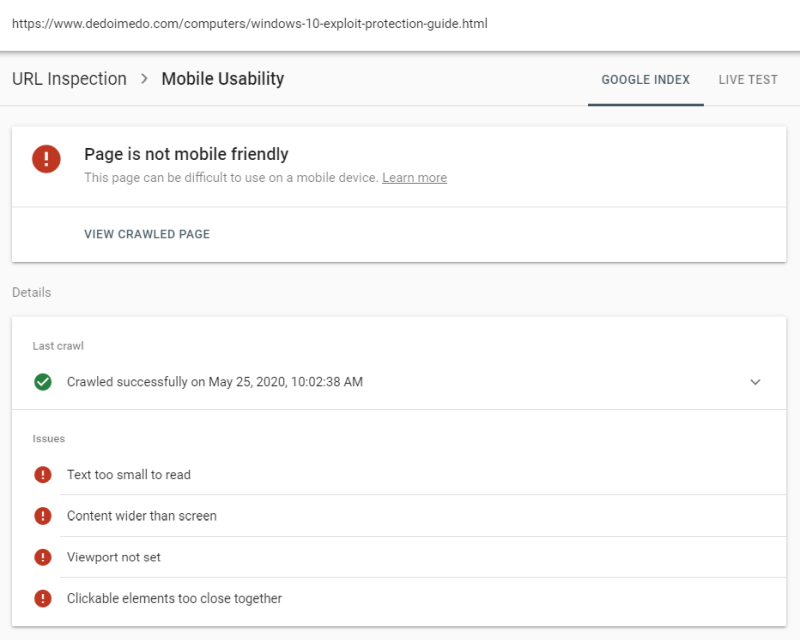Viewport: 800px width, 640px height.
Task: Open the 'Learn more' link
Action: pyautogui.click(x=414, y=177)
